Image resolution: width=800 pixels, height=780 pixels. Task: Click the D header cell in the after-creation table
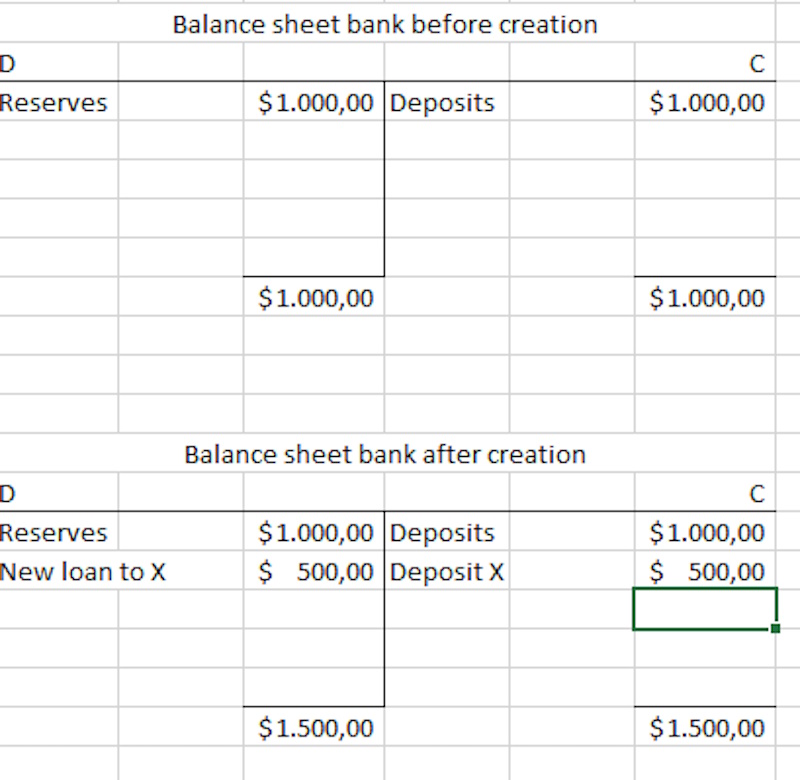59,493
